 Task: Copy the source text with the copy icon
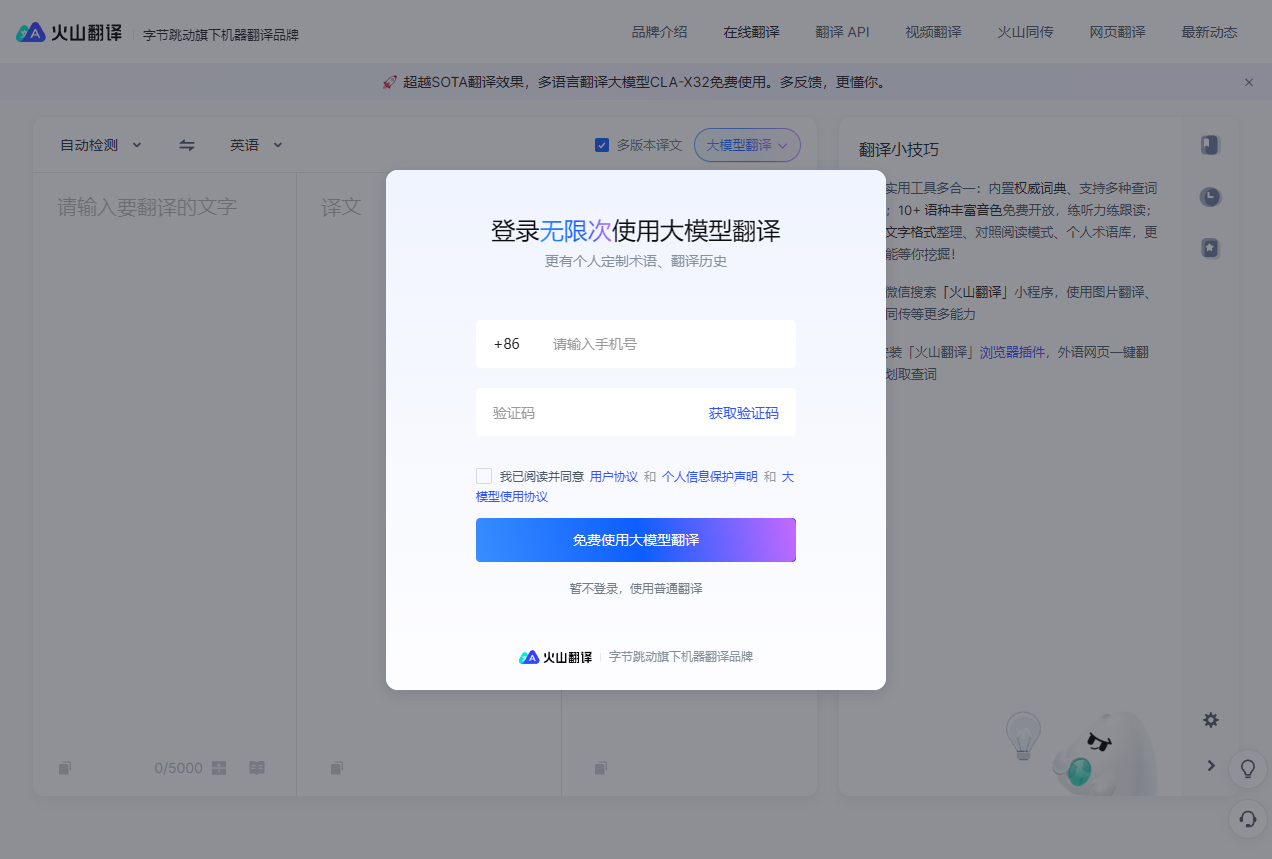[64, 767]
